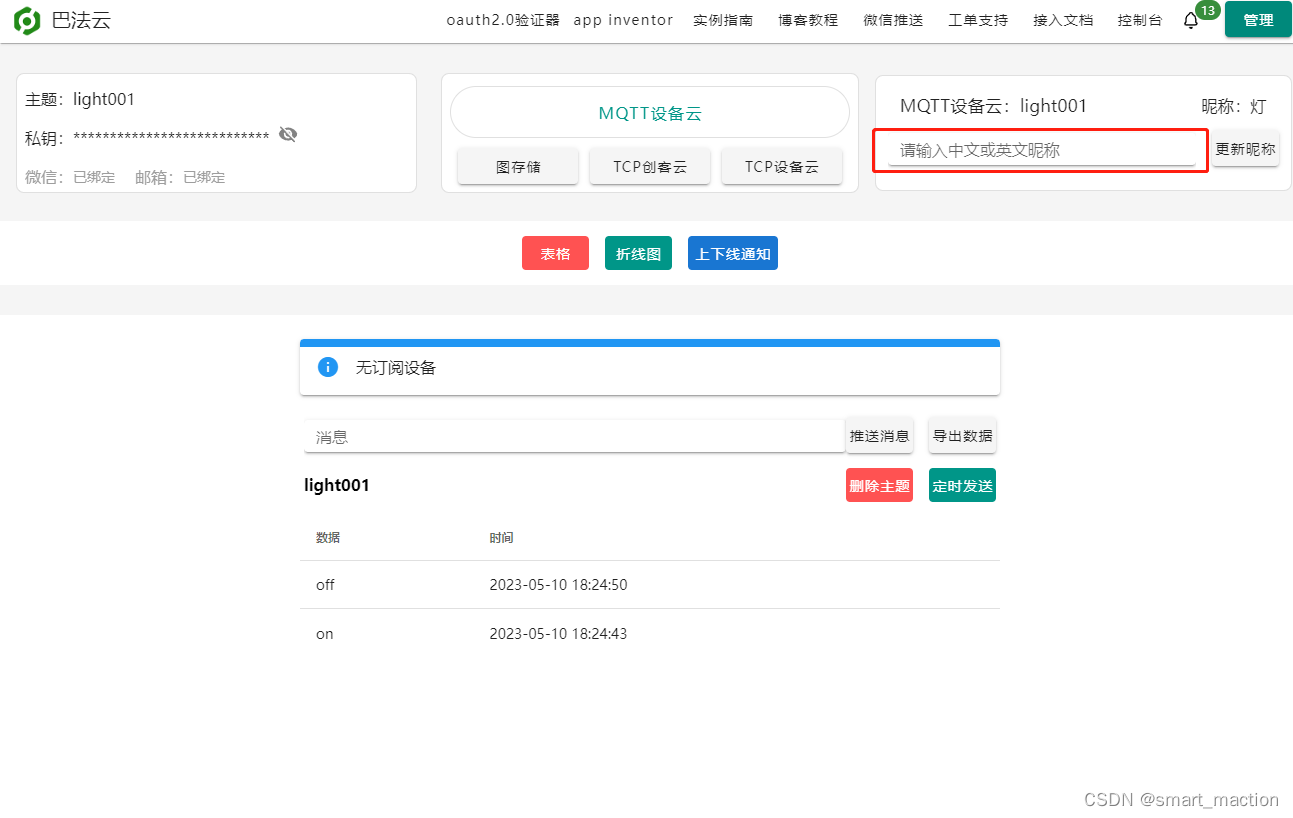Click the 数据 column header
Screen dimensions: 1293x818
pos(328,538)
